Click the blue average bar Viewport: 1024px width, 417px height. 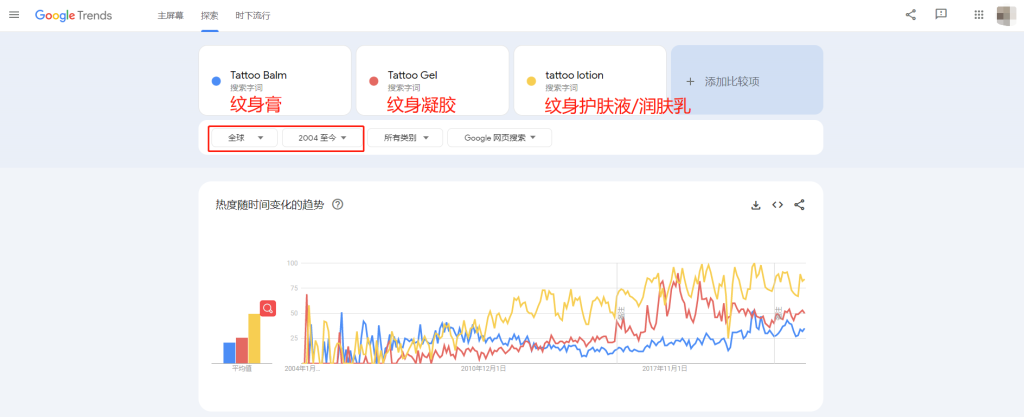[x=229, y=352]
